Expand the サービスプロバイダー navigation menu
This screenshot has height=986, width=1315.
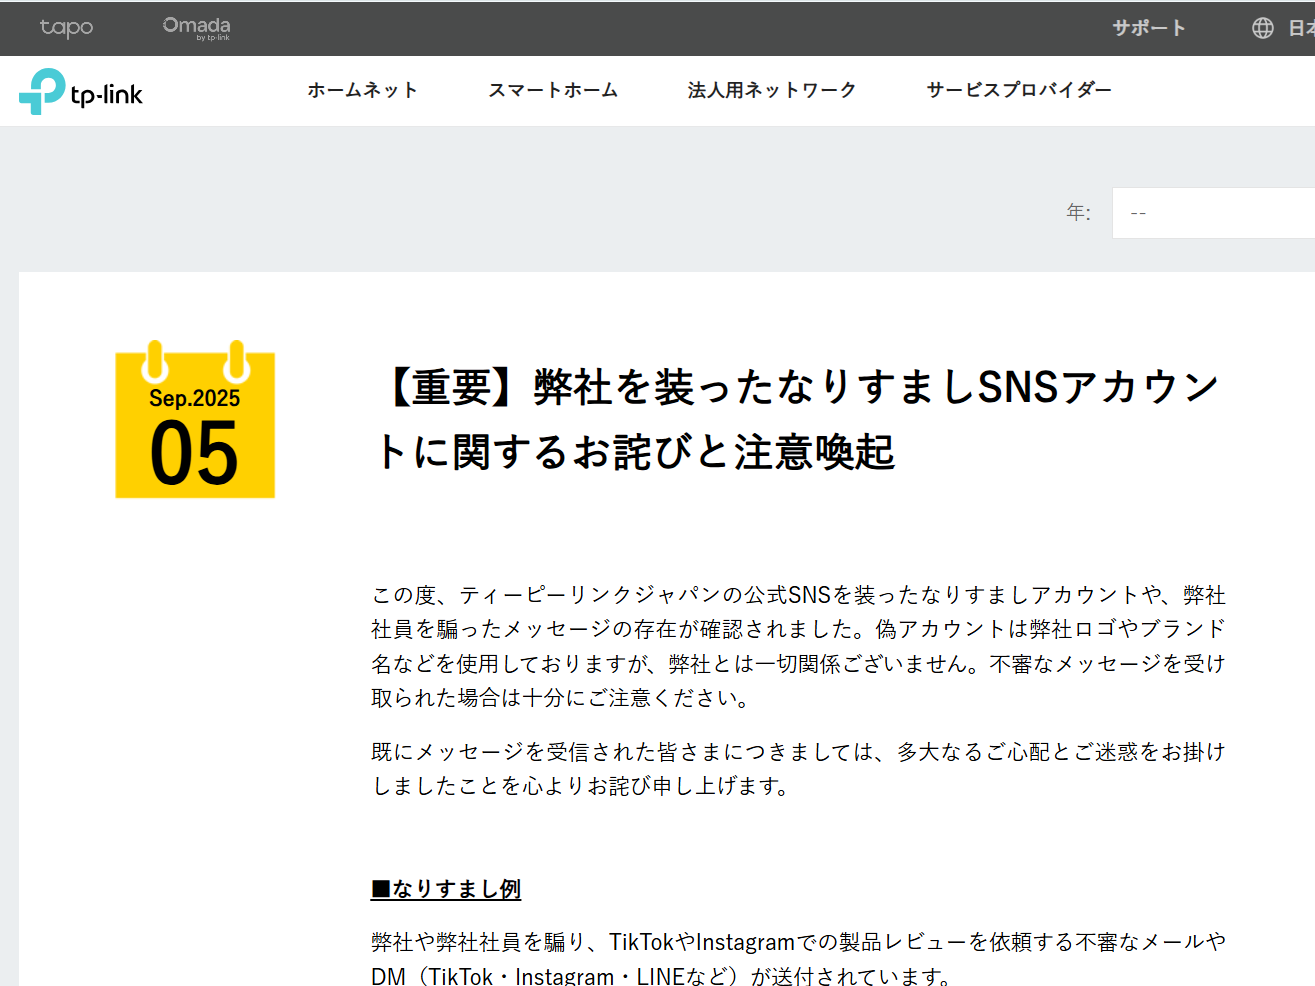click(x=1018, y=90)
